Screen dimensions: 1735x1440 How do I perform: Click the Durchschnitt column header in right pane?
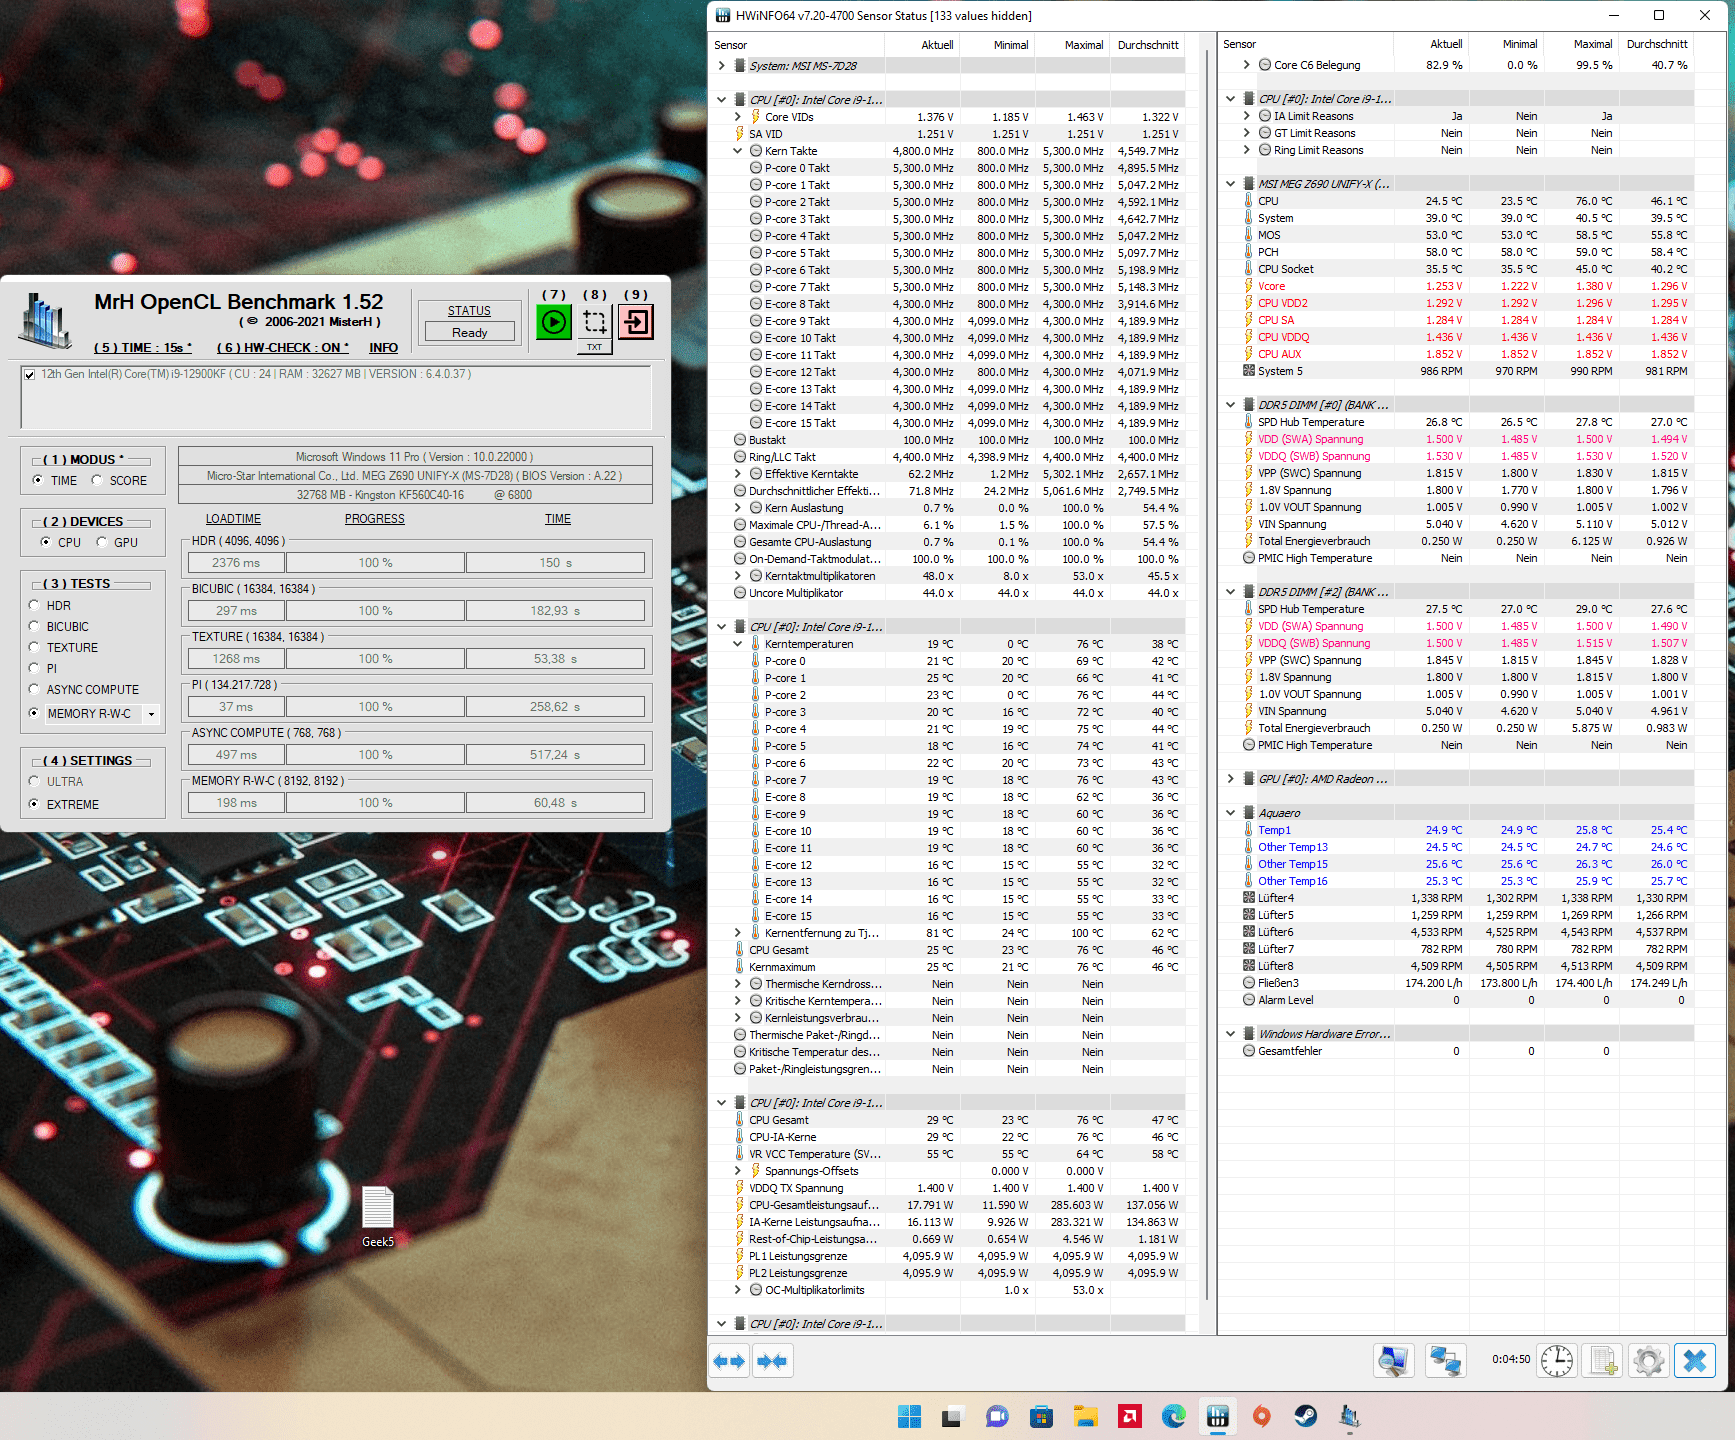tap(1657, 44)
